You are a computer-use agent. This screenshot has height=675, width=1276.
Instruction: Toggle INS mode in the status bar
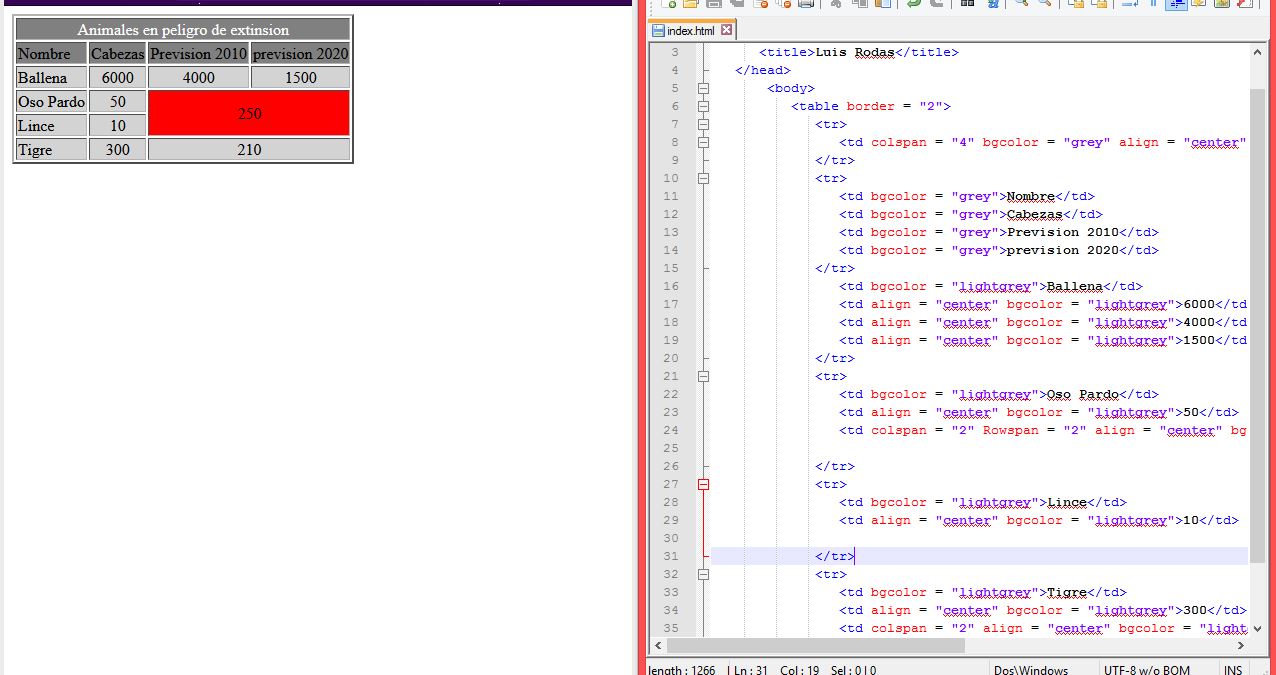tap(1233, 669)
